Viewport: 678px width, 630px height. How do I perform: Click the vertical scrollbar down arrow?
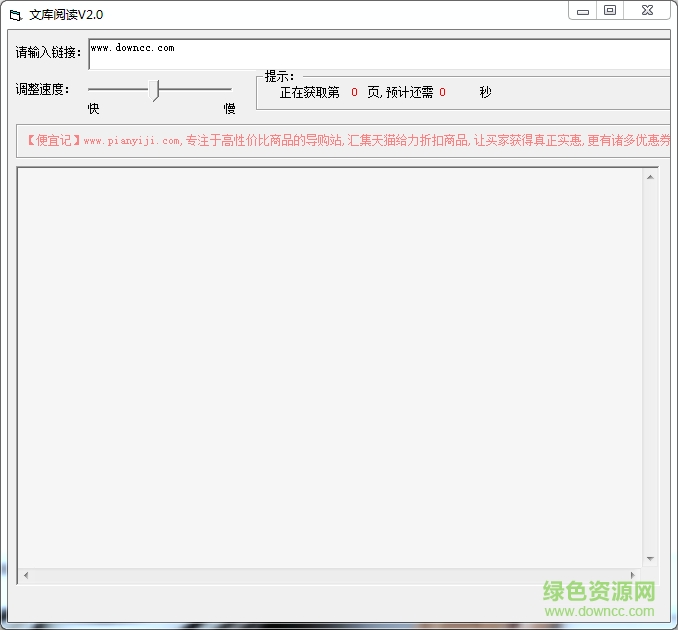click(650, 558)
